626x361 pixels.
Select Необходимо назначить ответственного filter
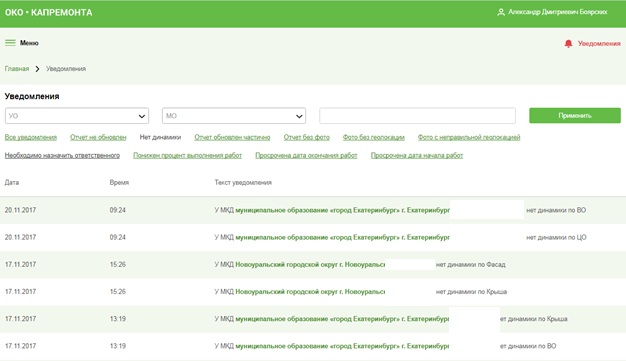point(62,155)
